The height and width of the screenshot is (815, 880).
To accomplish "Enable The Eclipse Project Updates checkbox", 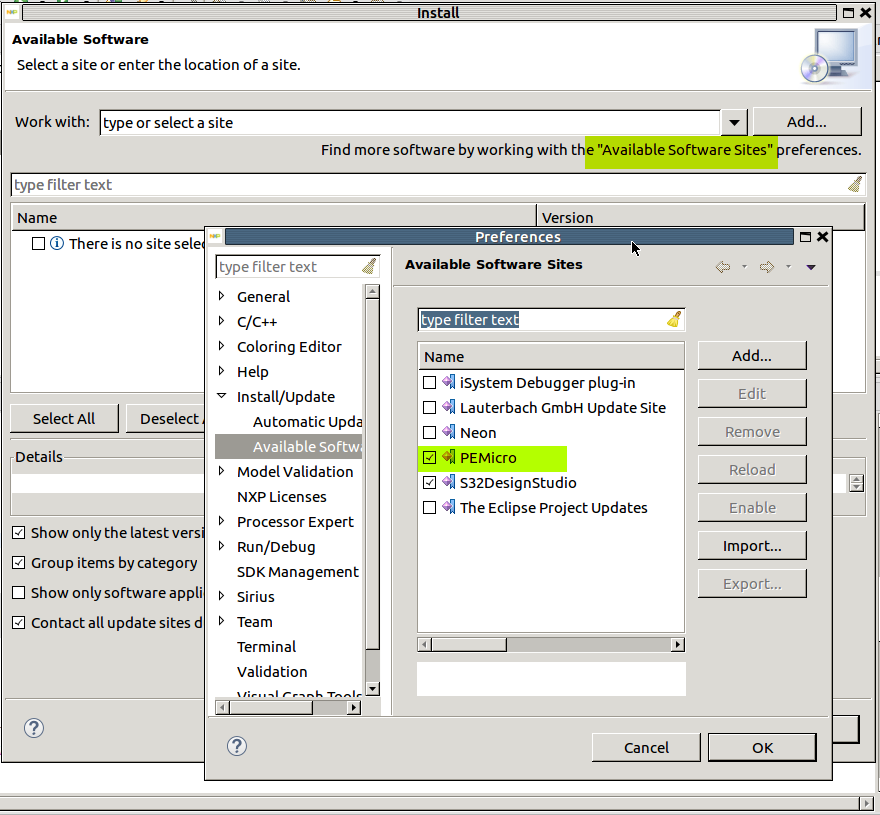I will click(x=429, y=508).
